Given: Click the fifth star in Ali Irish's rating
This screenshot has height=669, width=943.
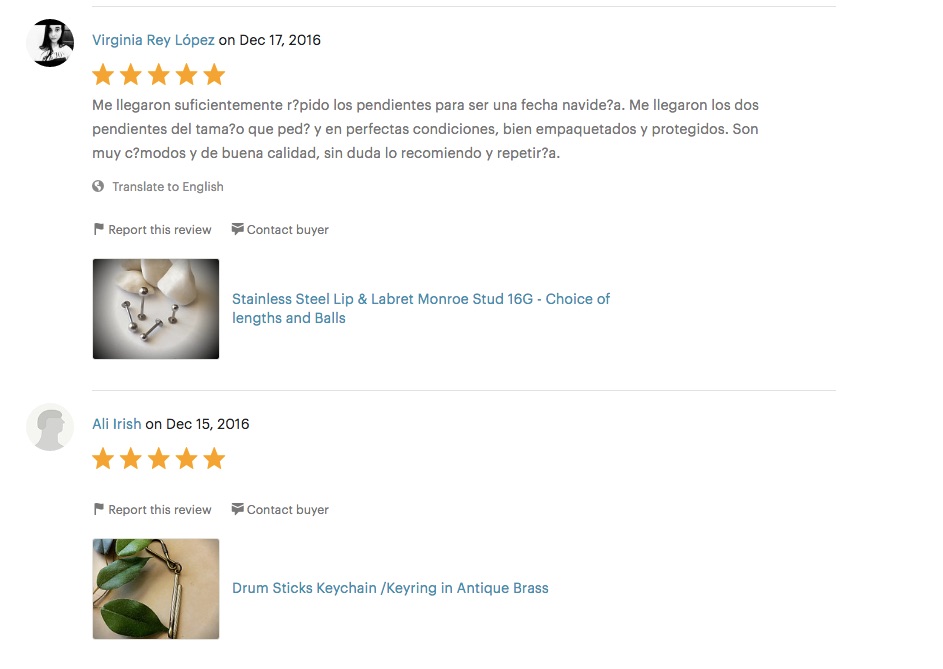Looking at the screenshot, I should tap(214, 459).
